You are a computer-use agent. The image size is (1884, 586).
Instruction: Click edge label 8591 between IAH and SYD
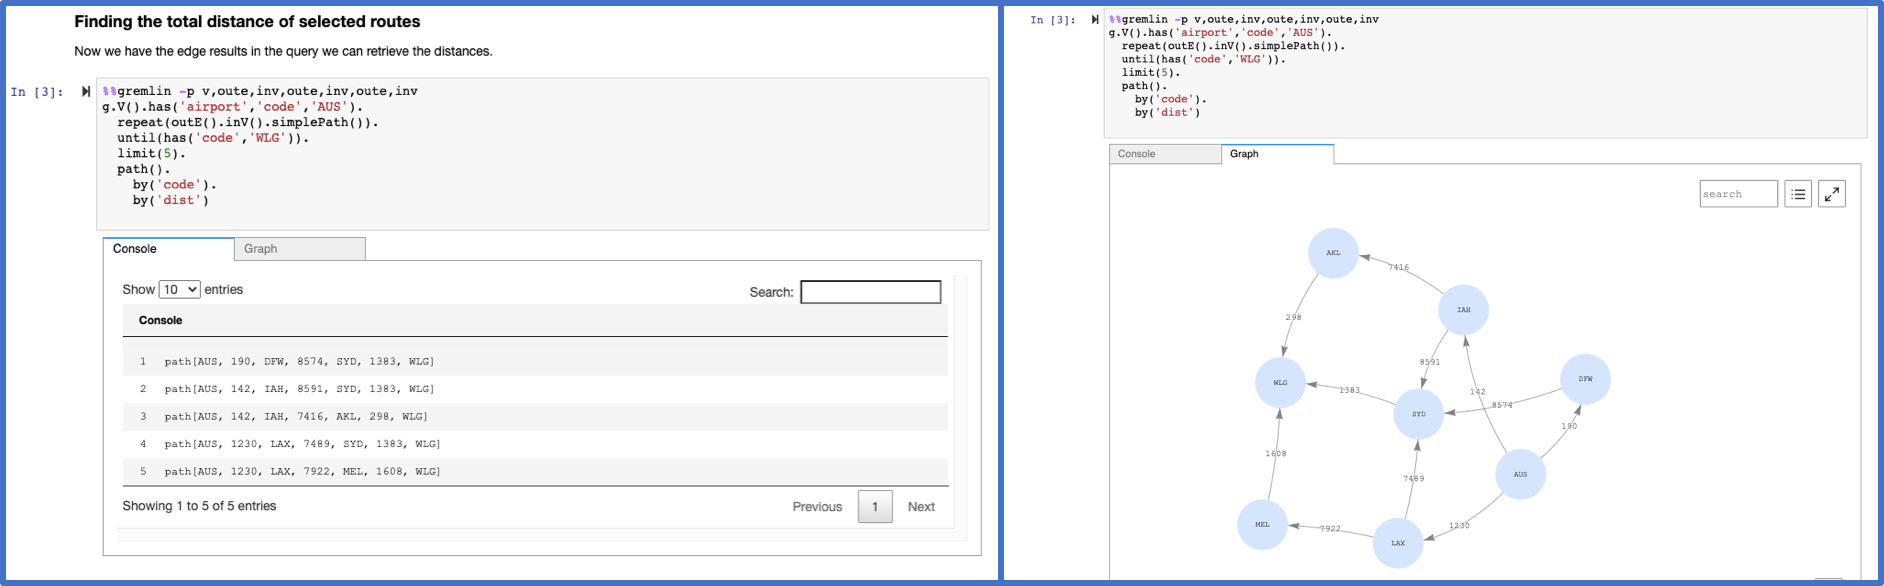pos(1430,362)
